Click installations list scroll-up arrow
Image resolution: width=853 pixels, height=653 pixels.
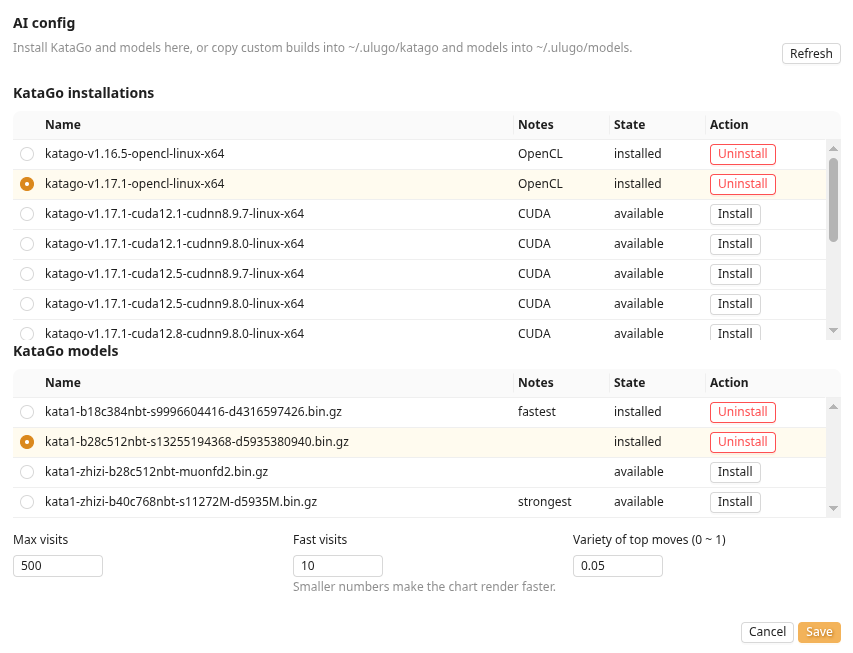833,149
